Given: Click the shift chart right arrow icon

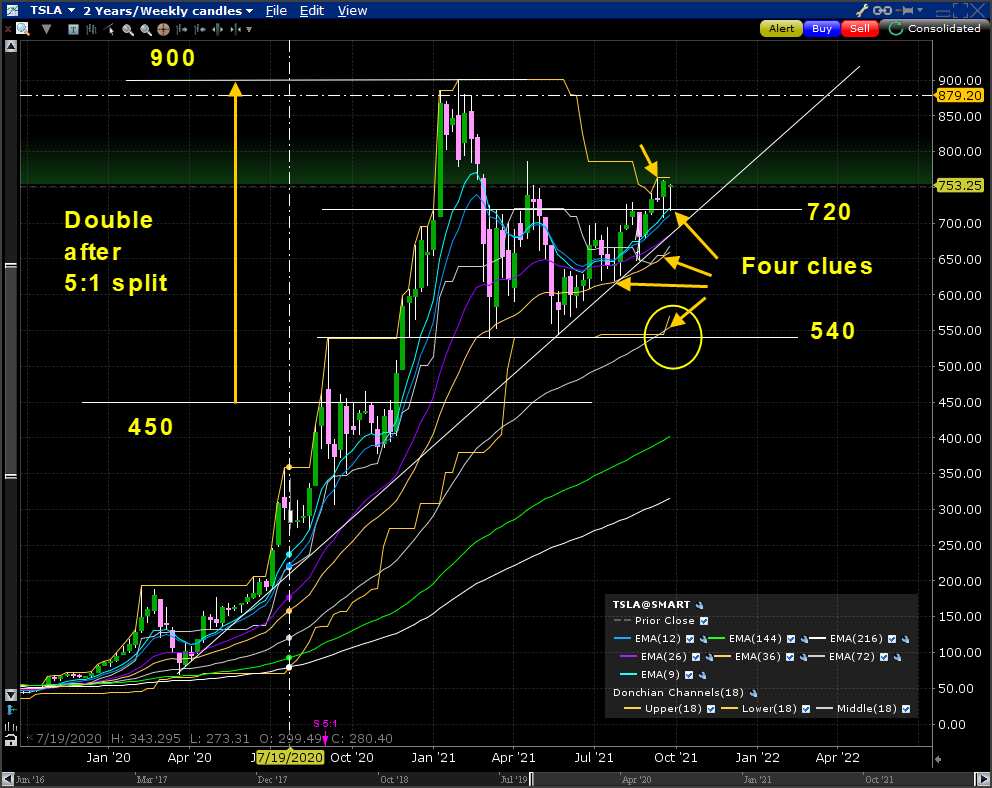Looking at the screenshot, I should coord(182,29).
